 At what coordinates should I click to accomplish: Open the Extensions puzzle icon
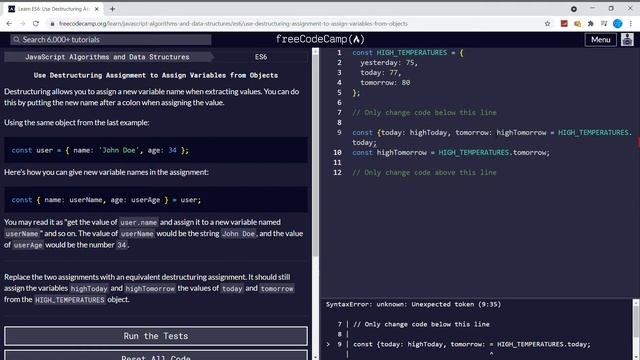click(591, 24)
